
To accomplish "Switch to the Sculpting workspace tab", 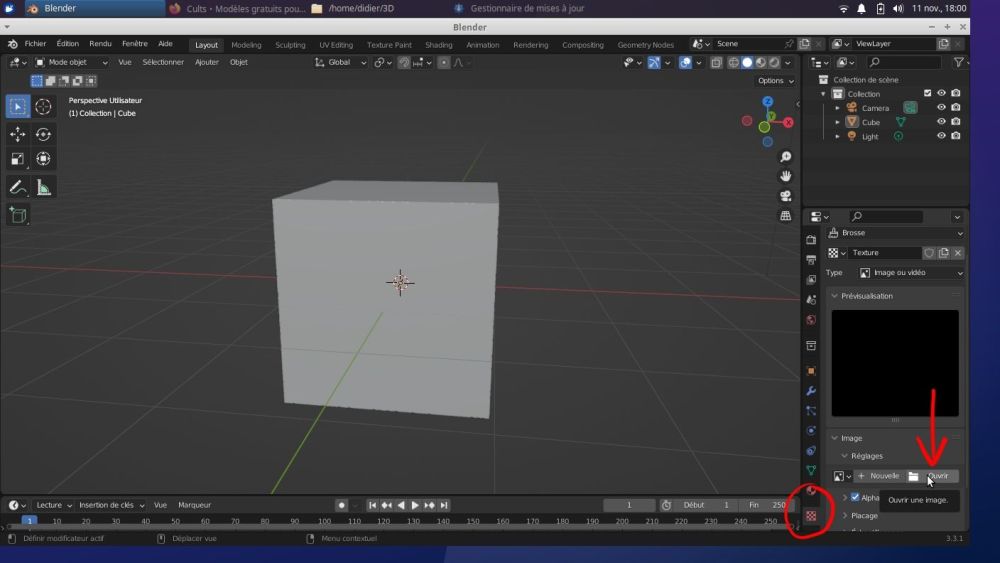I will pos(290,45).
